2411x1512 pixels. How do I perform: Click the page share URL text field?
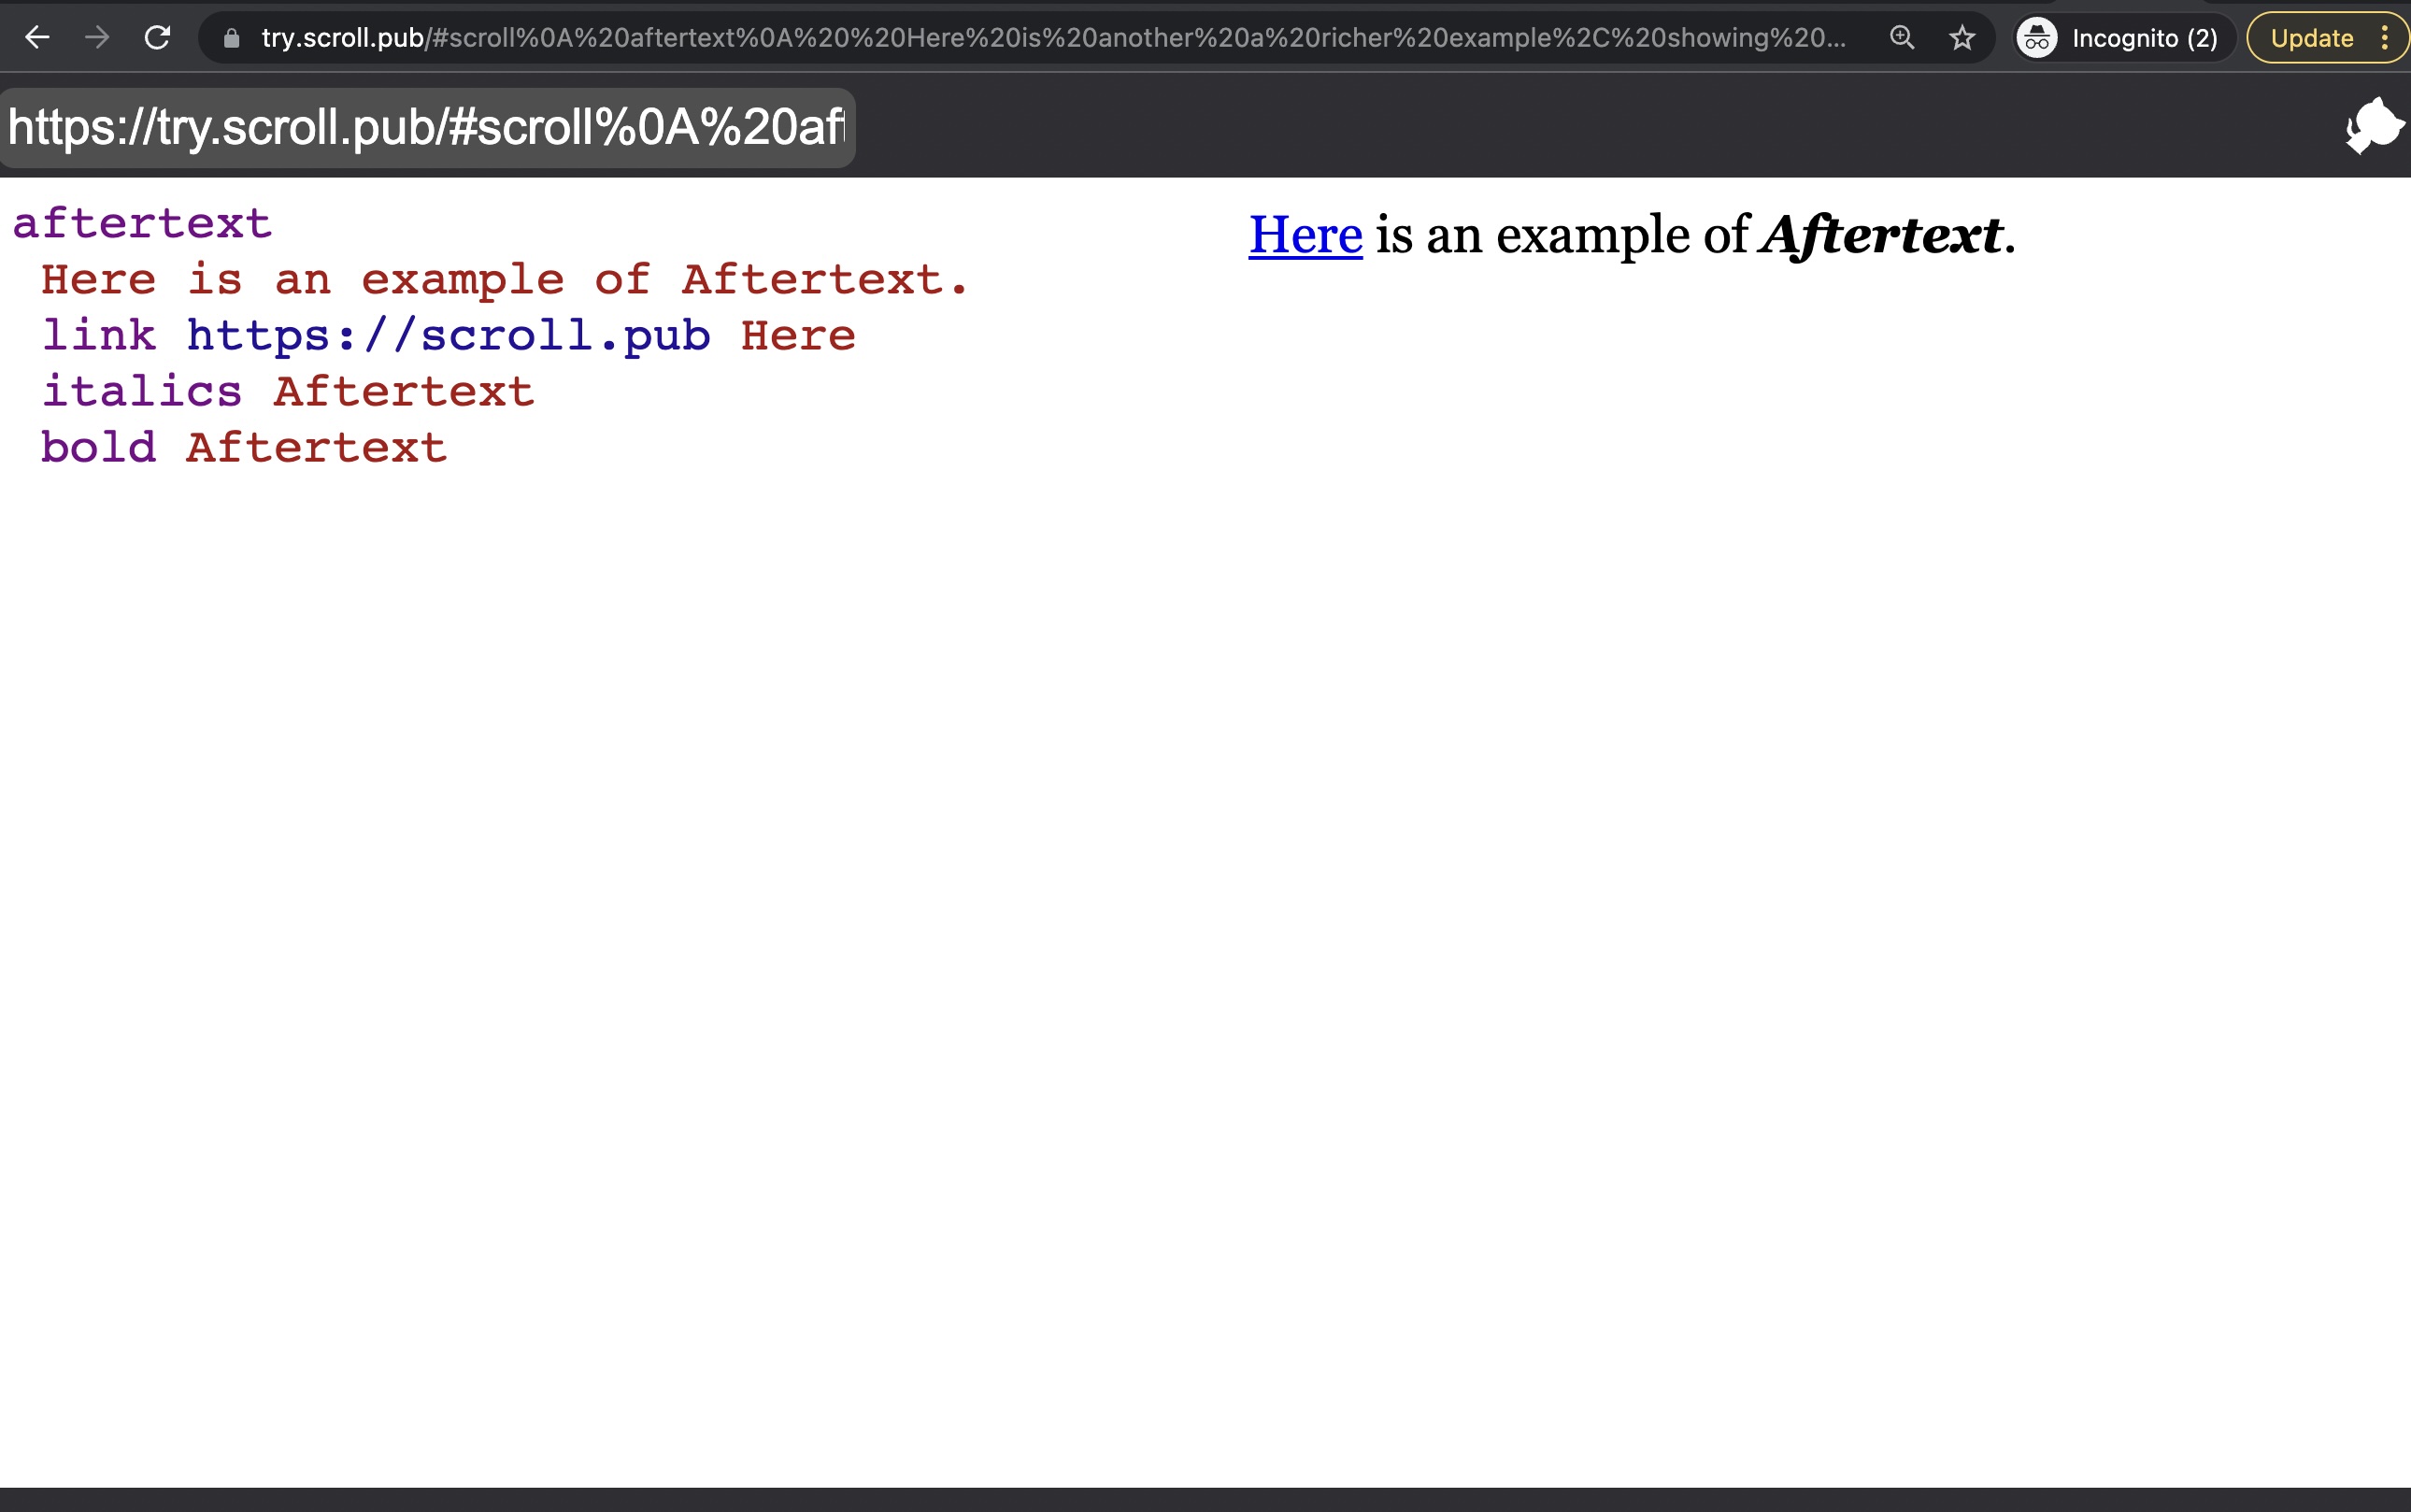coord(427,128)
